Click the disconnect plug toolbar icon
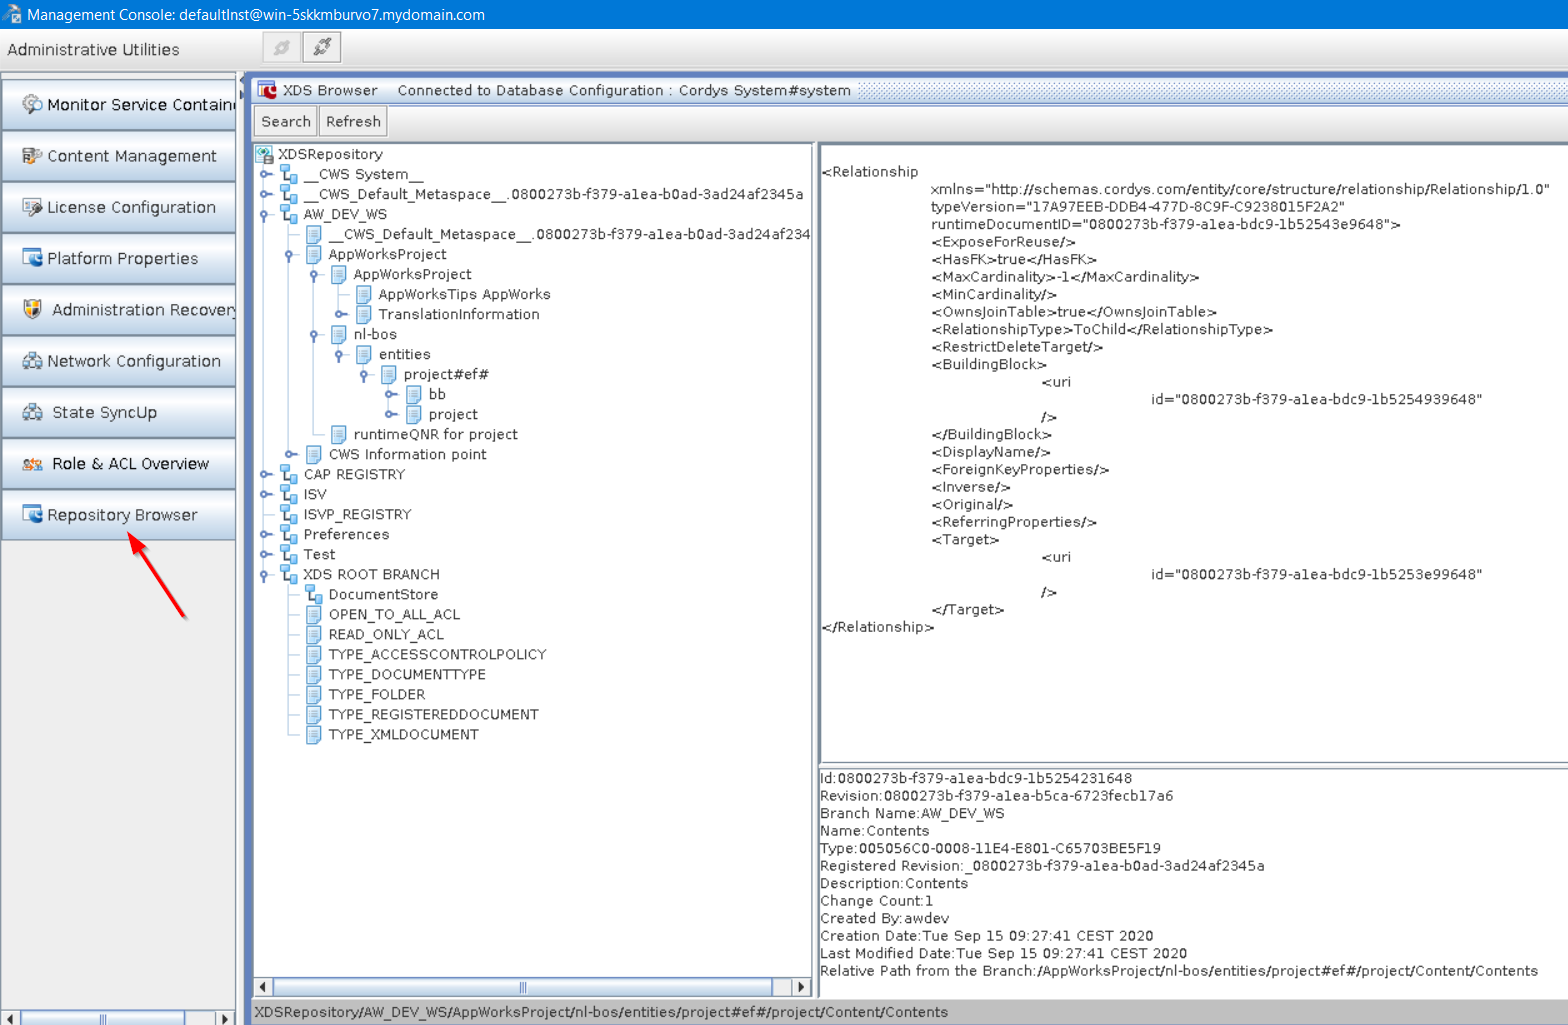Viewport: 1568px width, 1025px height. tap(322, 47)
